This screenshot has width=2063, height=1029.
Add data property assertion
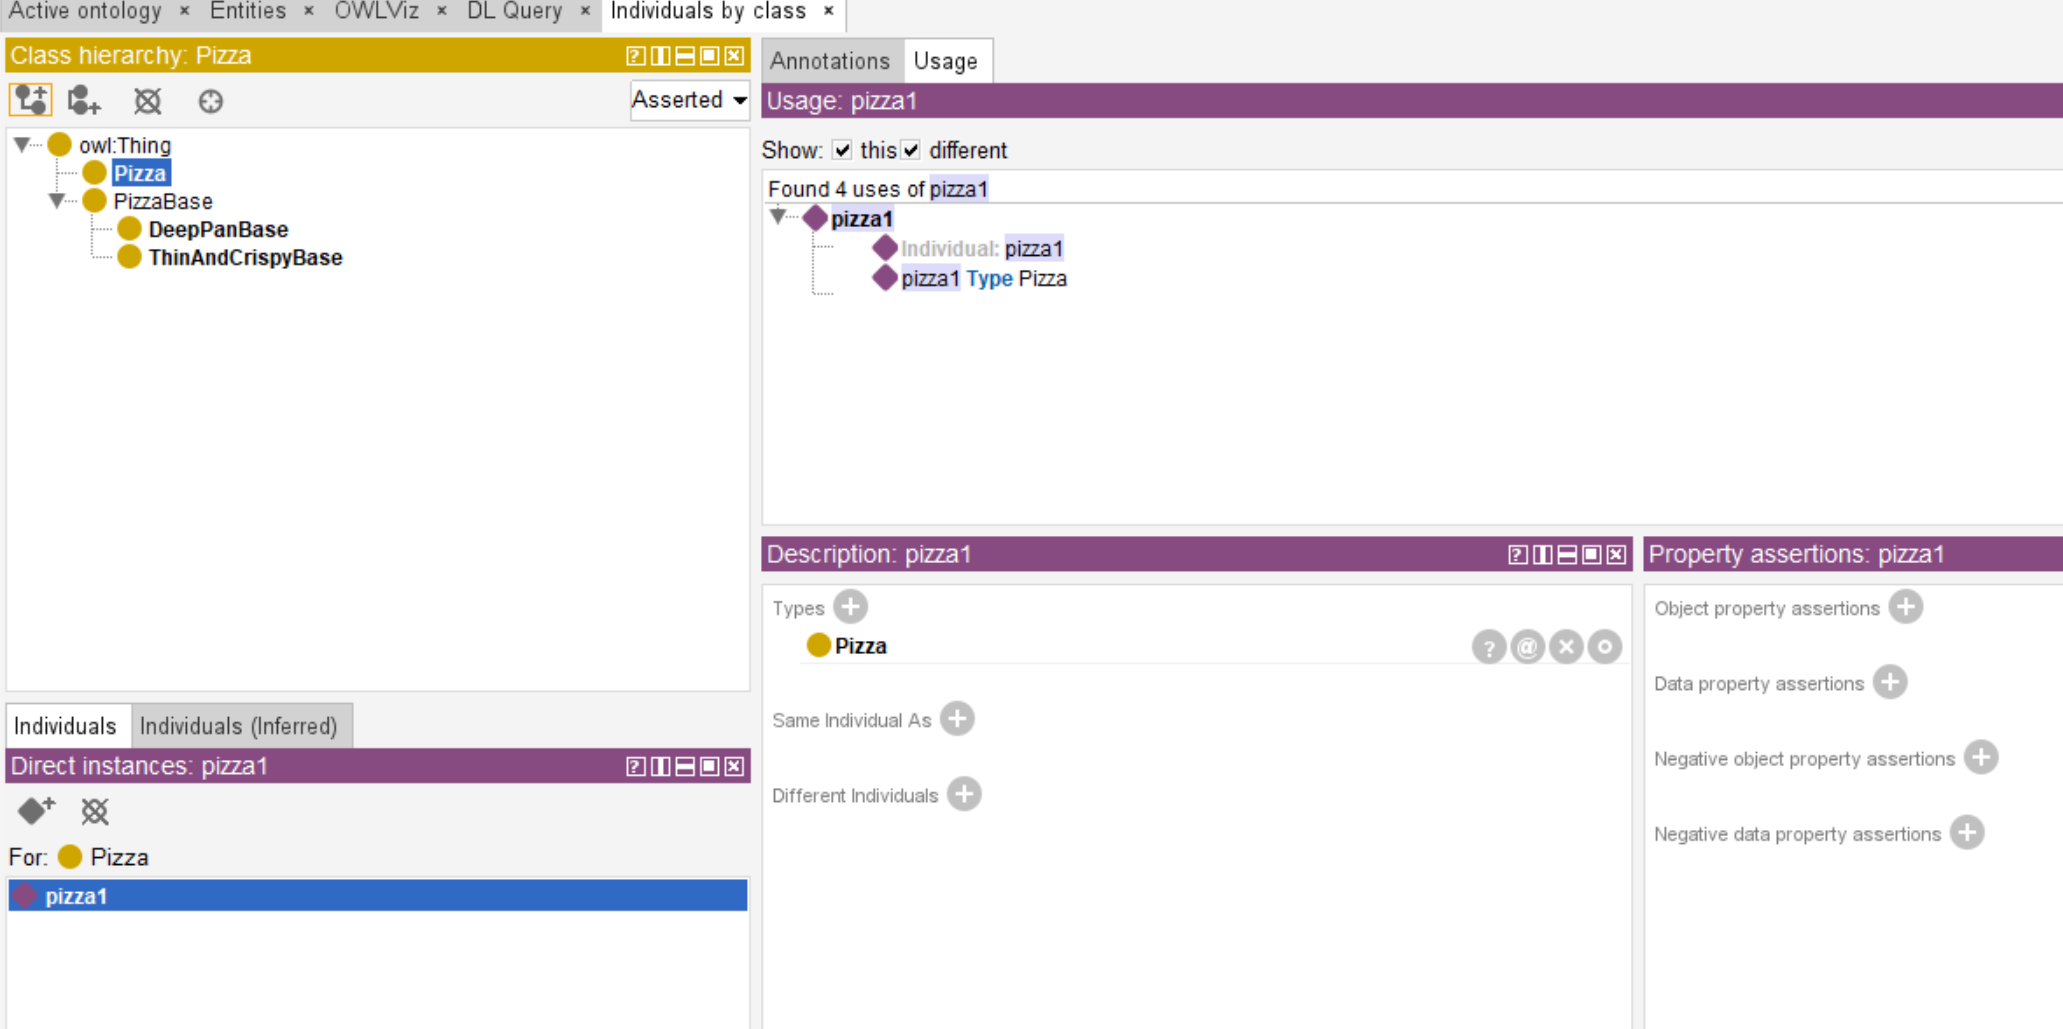[1890, 682]
